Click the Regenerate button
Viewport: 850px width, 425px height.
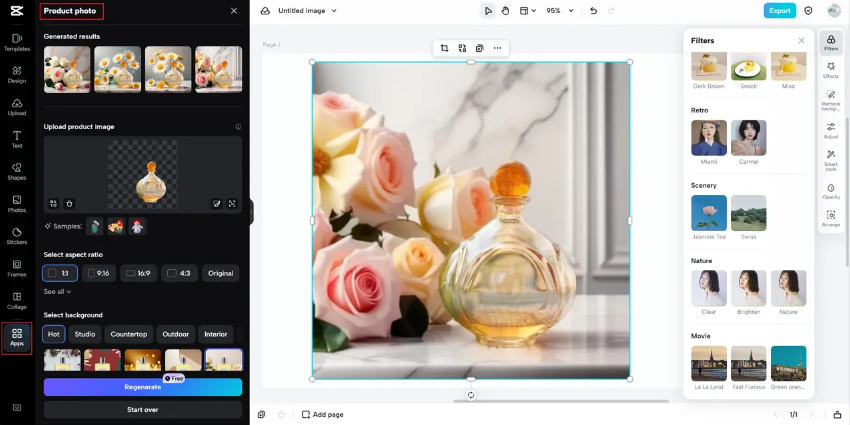143,387
